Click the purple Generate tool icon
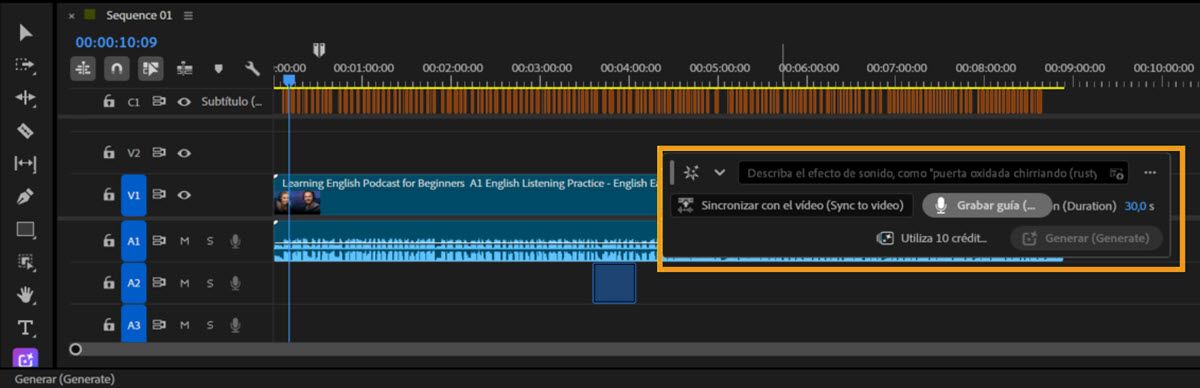The height and width of the screenshot is (388, 1200). coord(26,360)
